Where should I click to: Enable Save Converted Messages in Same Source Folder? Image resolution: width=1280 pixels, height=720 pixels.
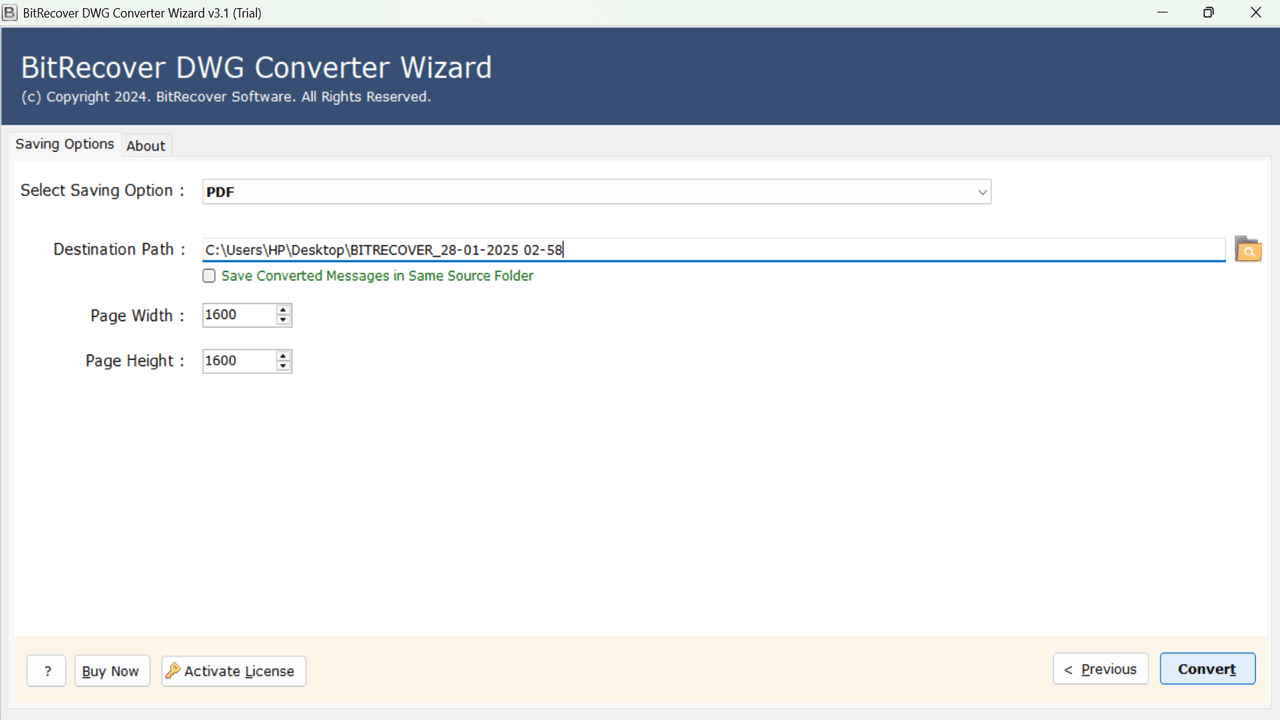209,276
